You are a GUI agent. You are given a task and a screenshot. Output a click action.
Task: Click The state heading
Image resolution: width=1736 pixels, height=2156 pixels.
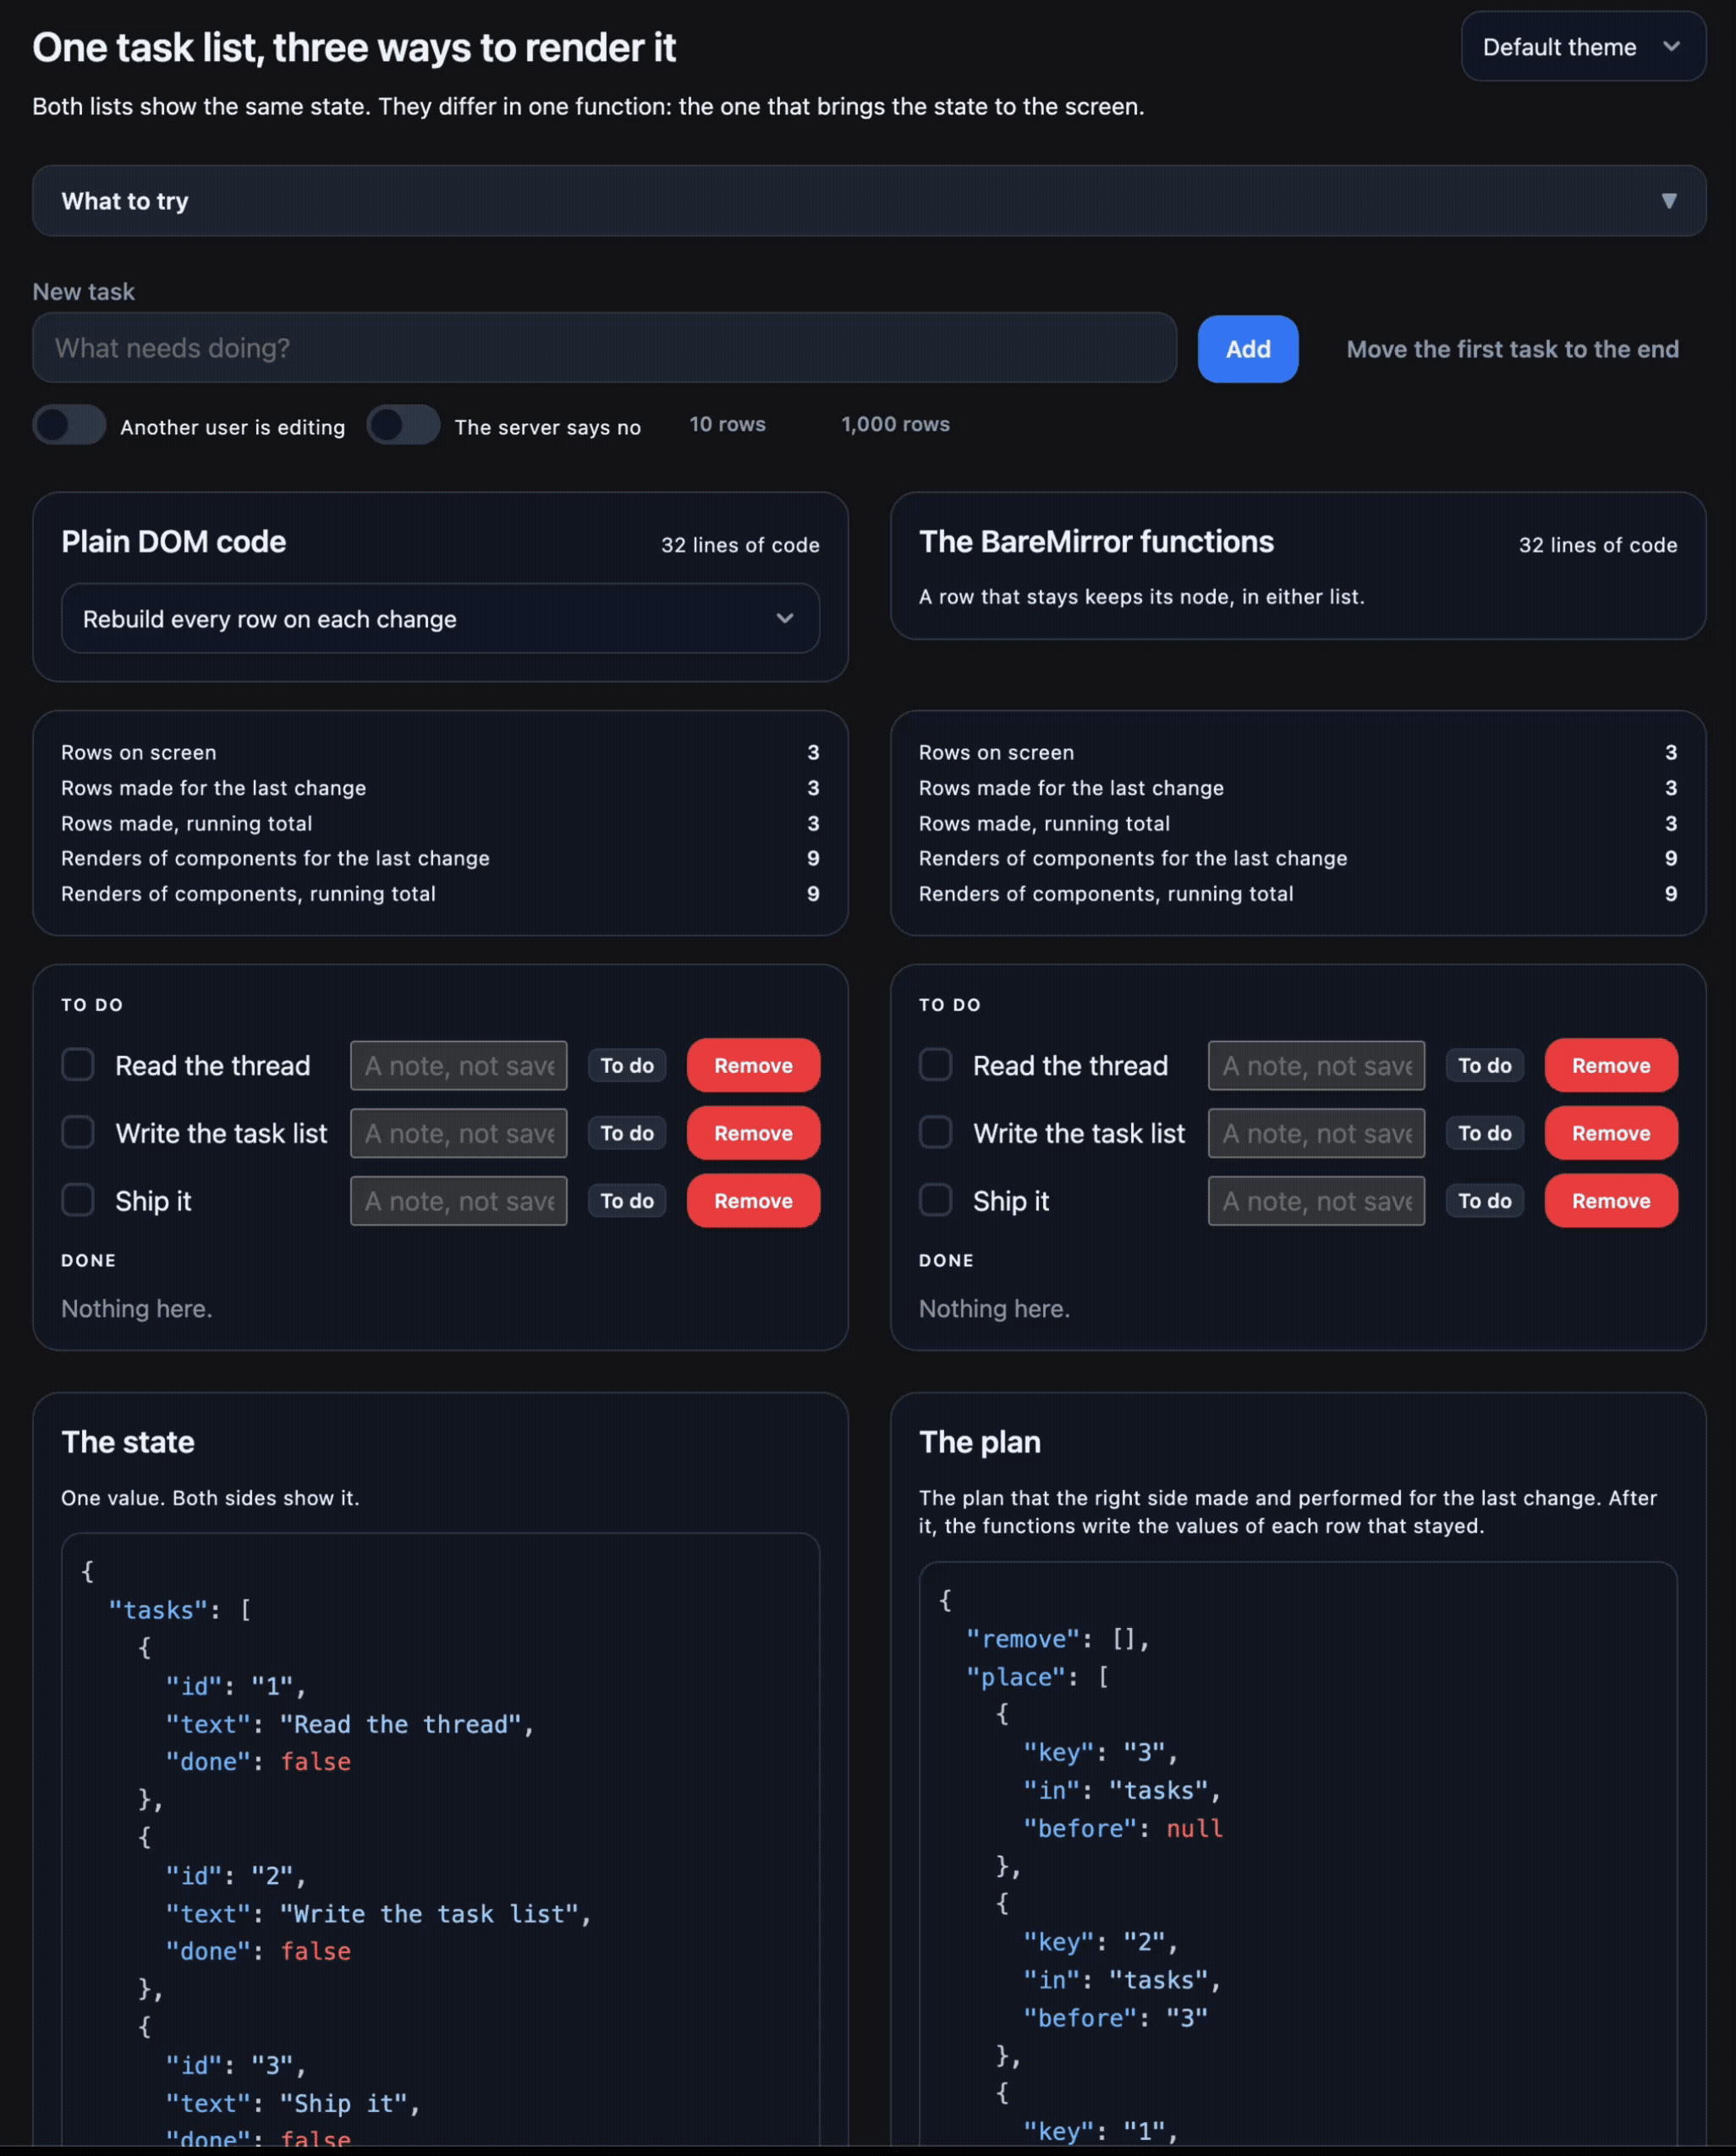click(x=128, y=1442)
